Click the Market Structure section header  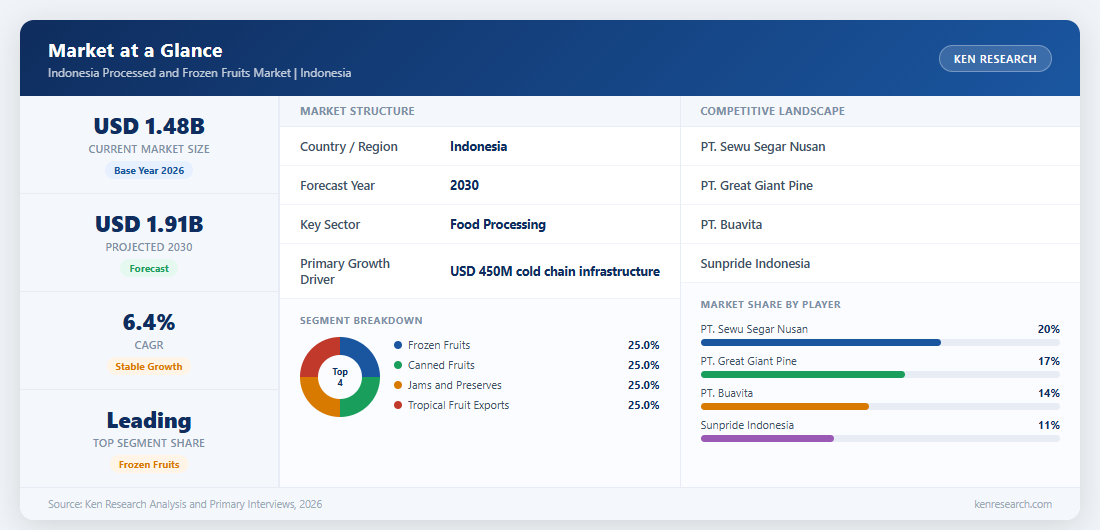click(x=357, y=111)
